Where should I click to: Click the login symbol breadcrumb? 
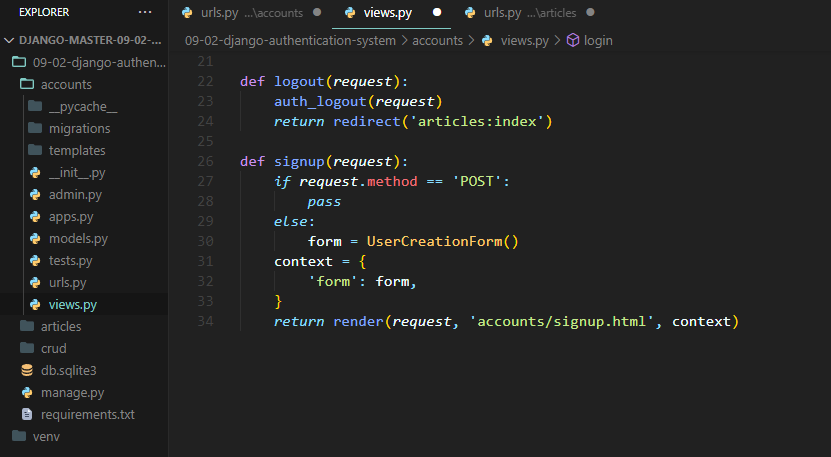point(598,41)
